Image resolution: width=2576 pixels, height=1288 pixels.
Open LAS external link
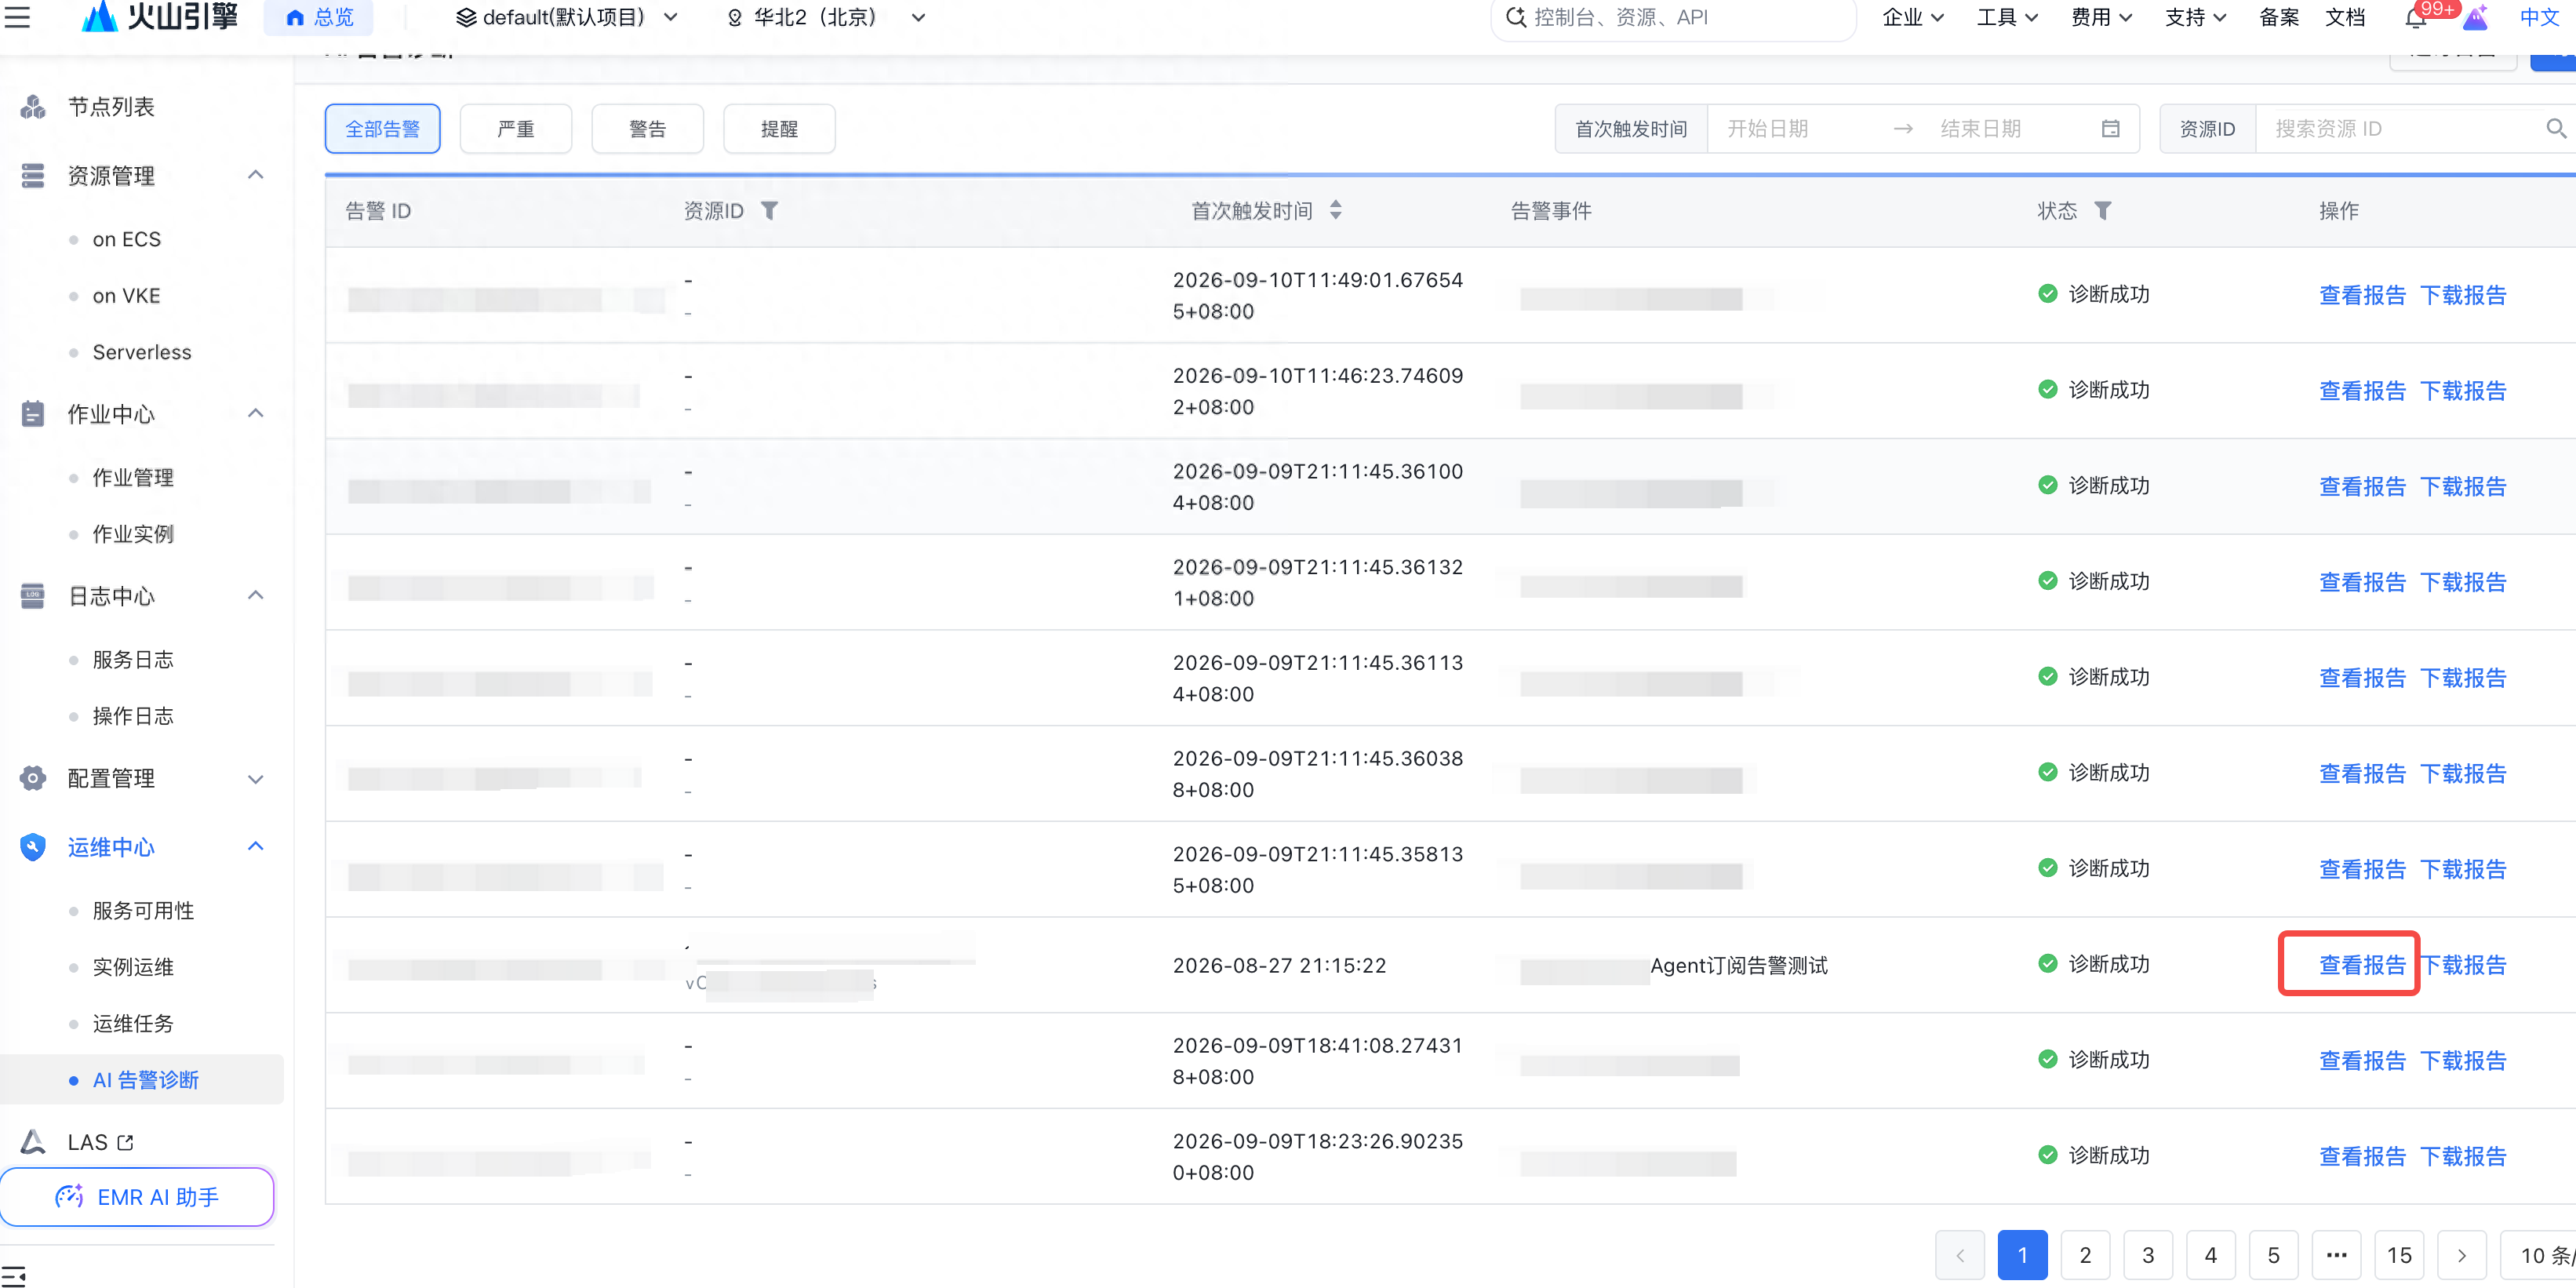coord(100,1142)
